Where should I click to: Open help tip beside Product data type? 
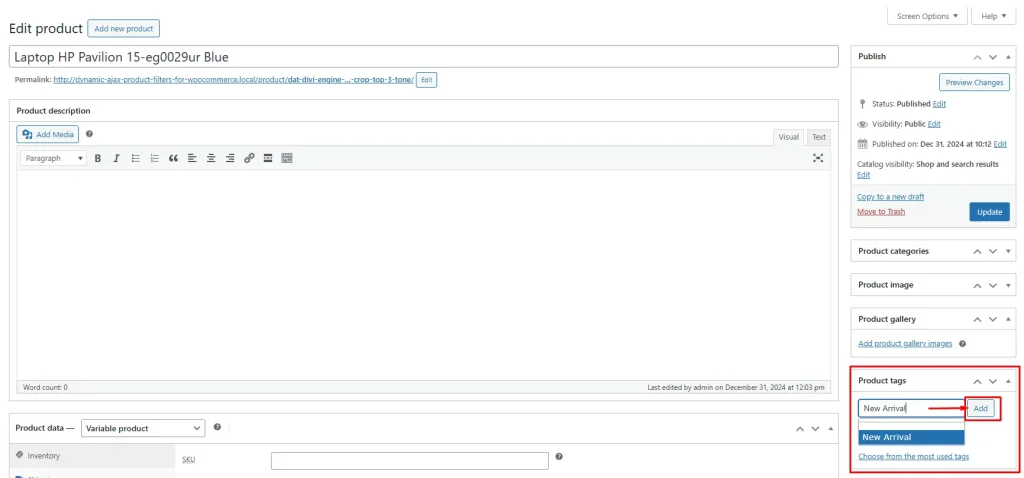pos(217,427)
